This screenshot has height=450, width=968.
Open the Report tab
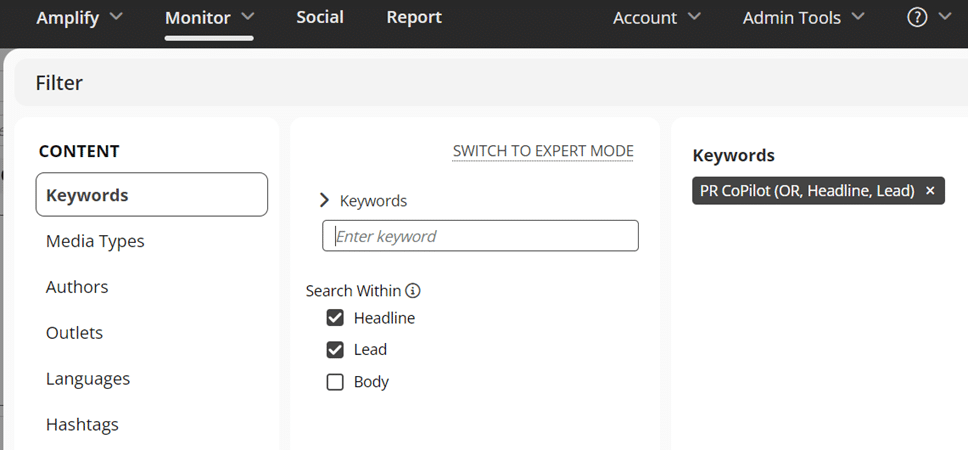coord(414,18)
